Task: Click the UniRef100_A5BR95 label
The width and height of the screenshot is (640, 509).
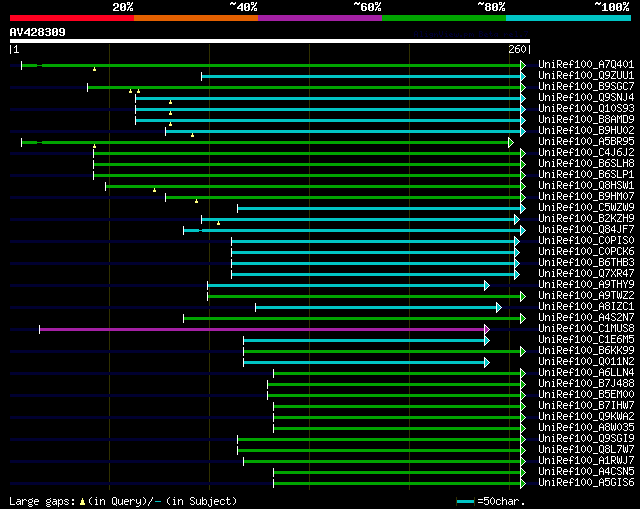Action: coord(586,141)
